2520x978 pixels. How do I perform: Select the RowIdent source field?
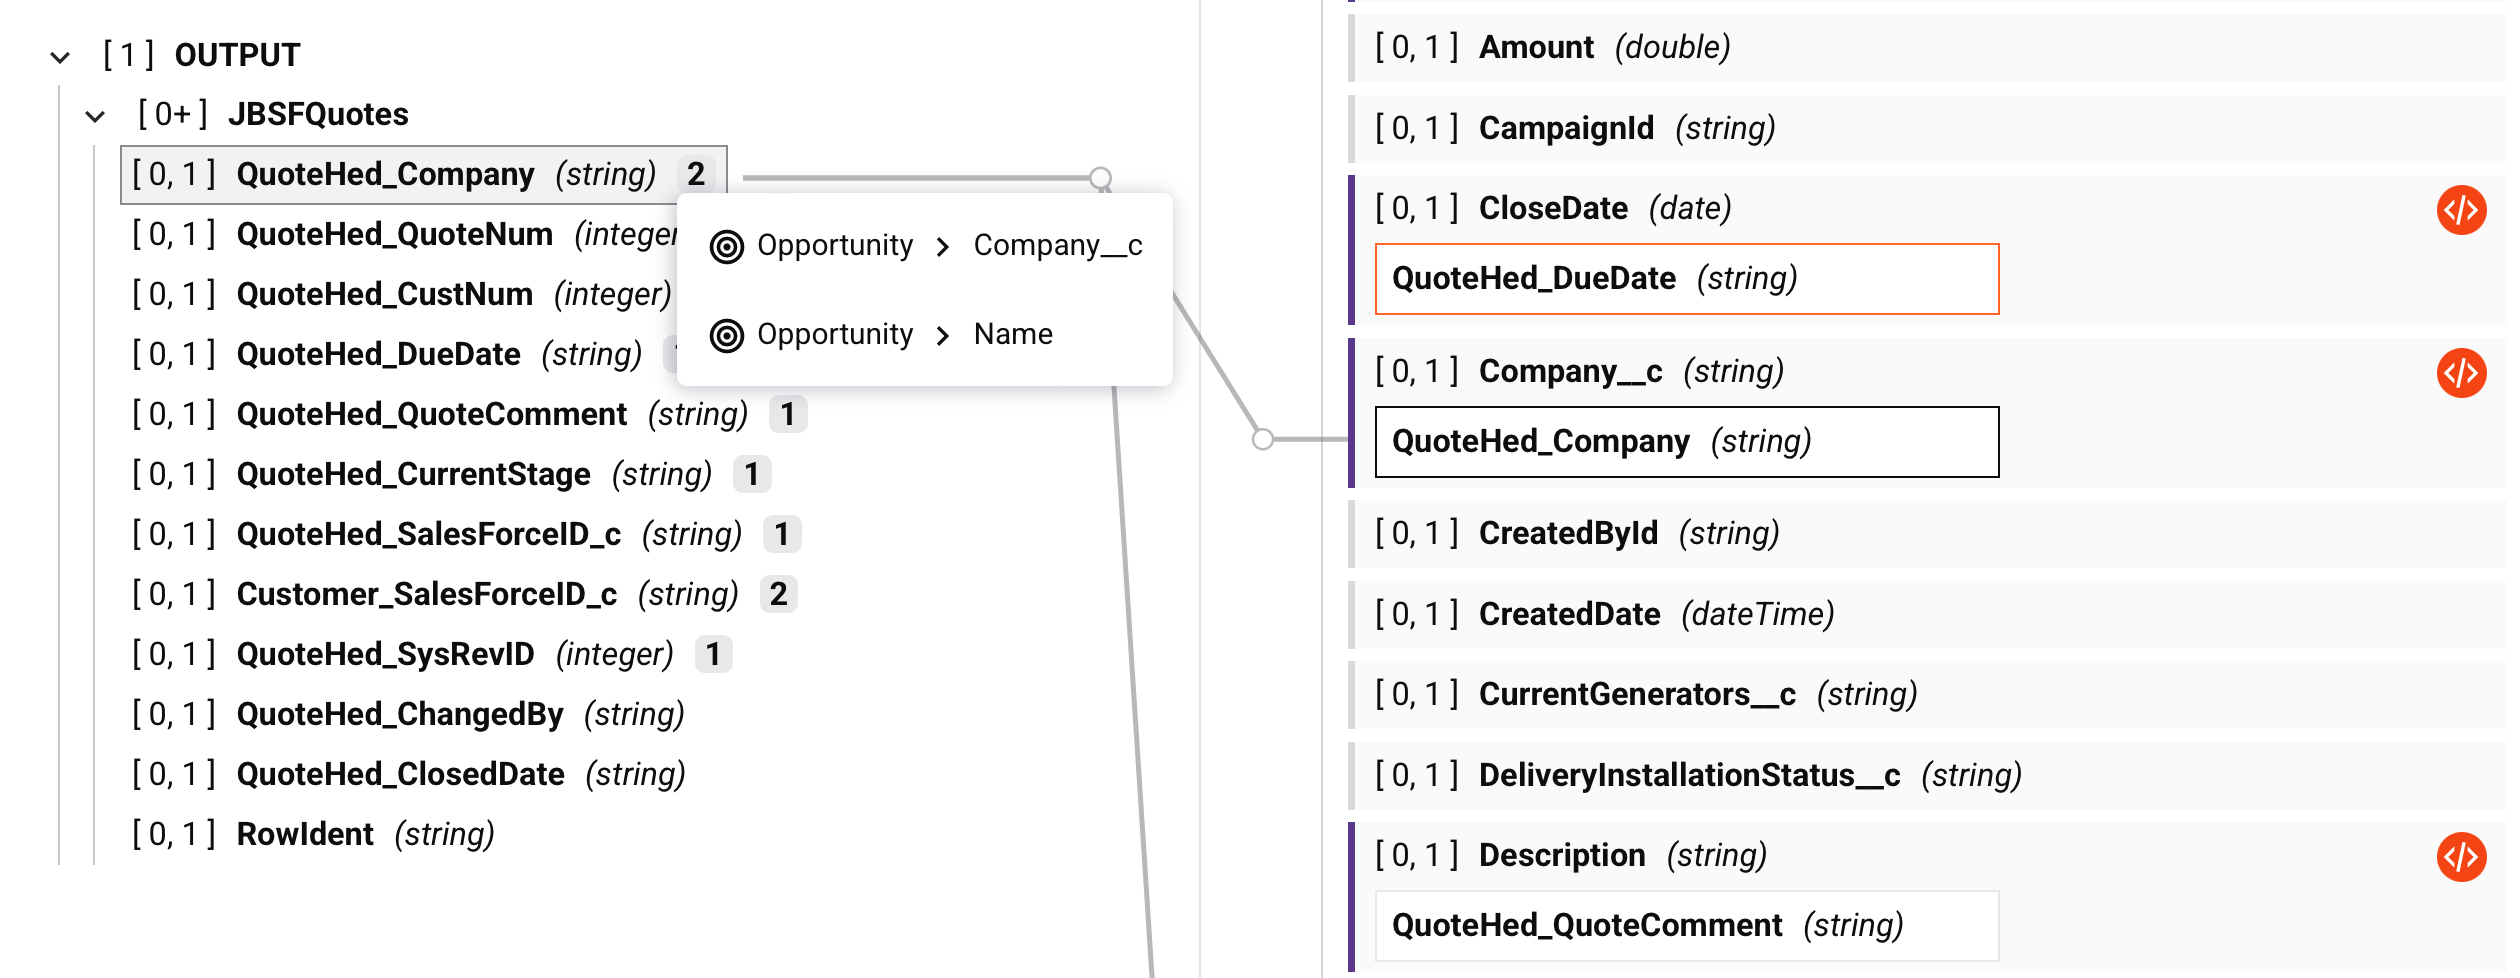pyautogui.click(x=305, y=834)
